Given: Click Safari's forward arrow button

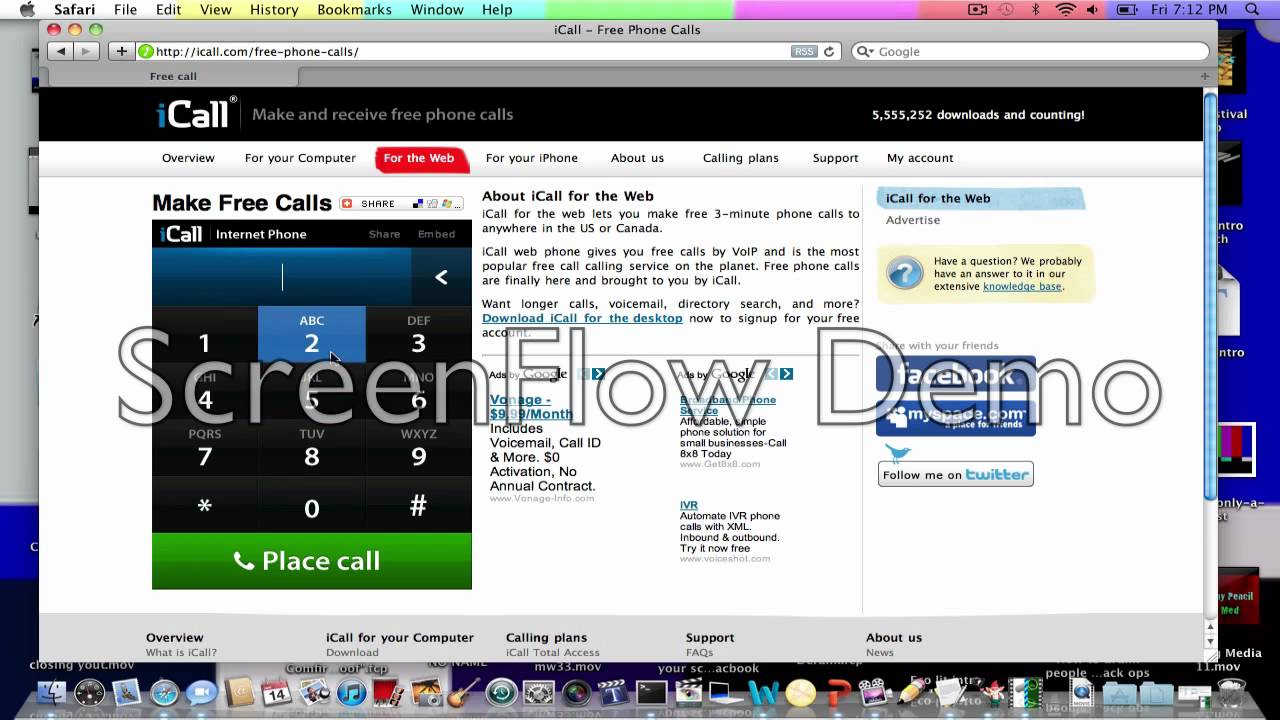Looking at the screenshot, I should click(87, 51).
